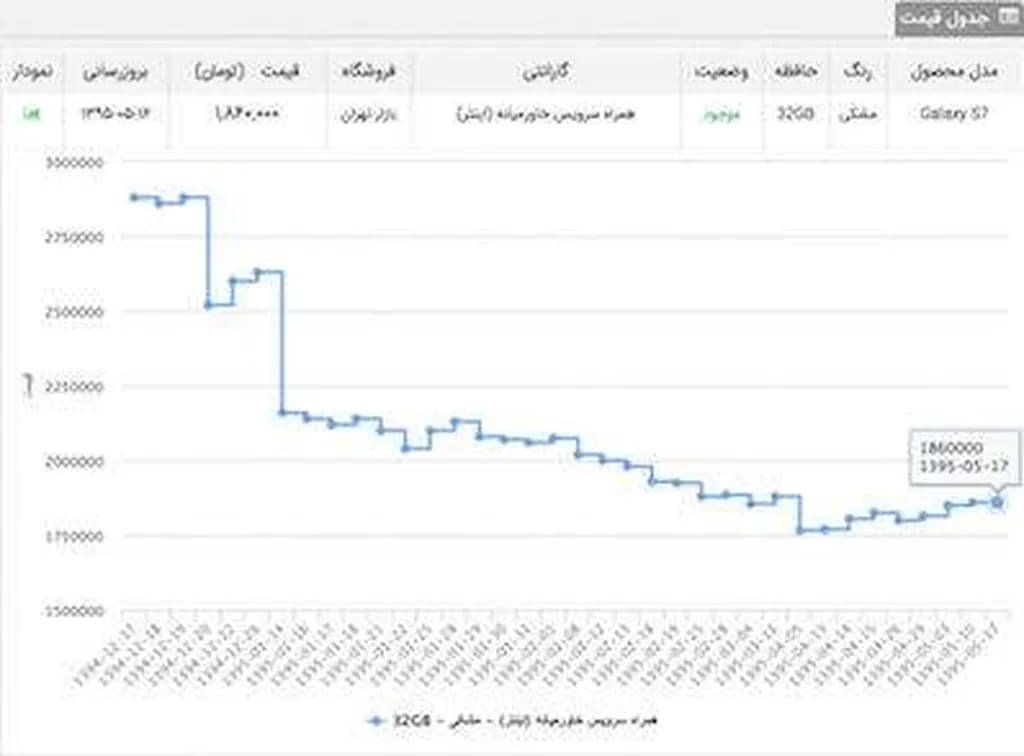Click the blue legend marker icon

(377, 720)
